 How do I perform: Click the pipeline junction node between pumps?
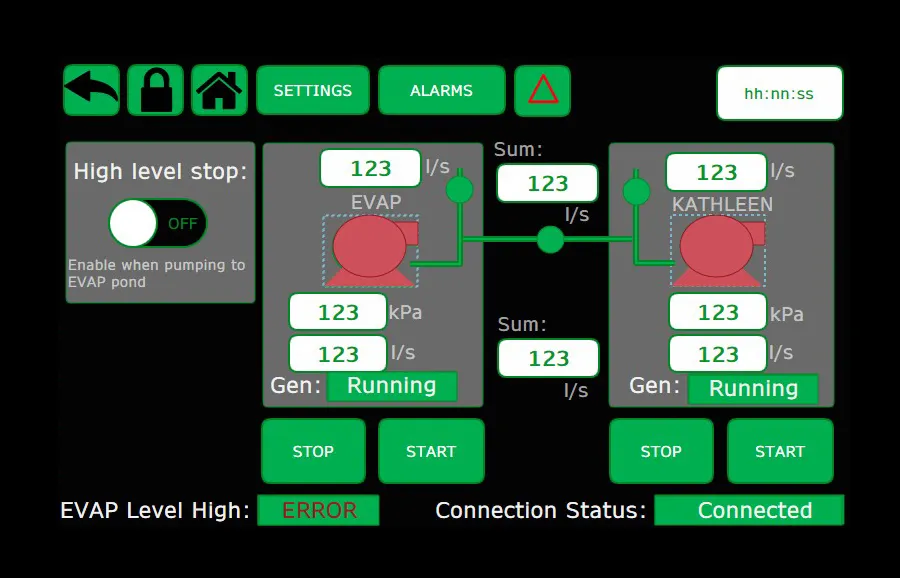549,240
